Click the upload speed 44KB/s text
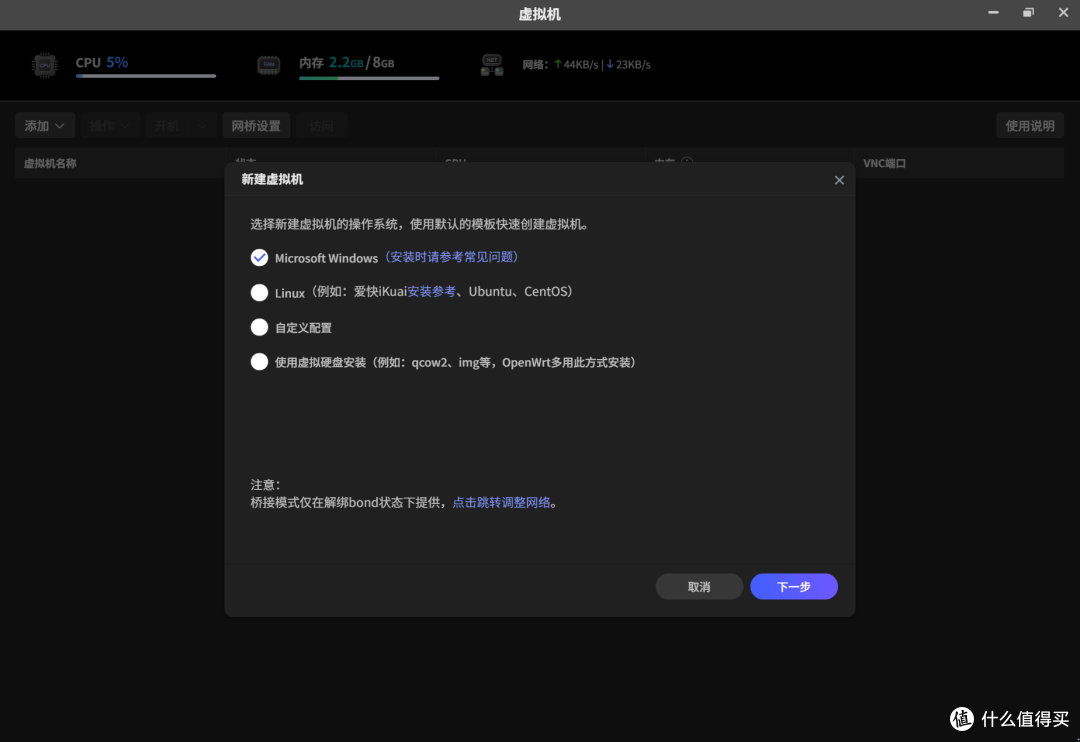This screenshot has width=1080, height=742. [581, 64]
